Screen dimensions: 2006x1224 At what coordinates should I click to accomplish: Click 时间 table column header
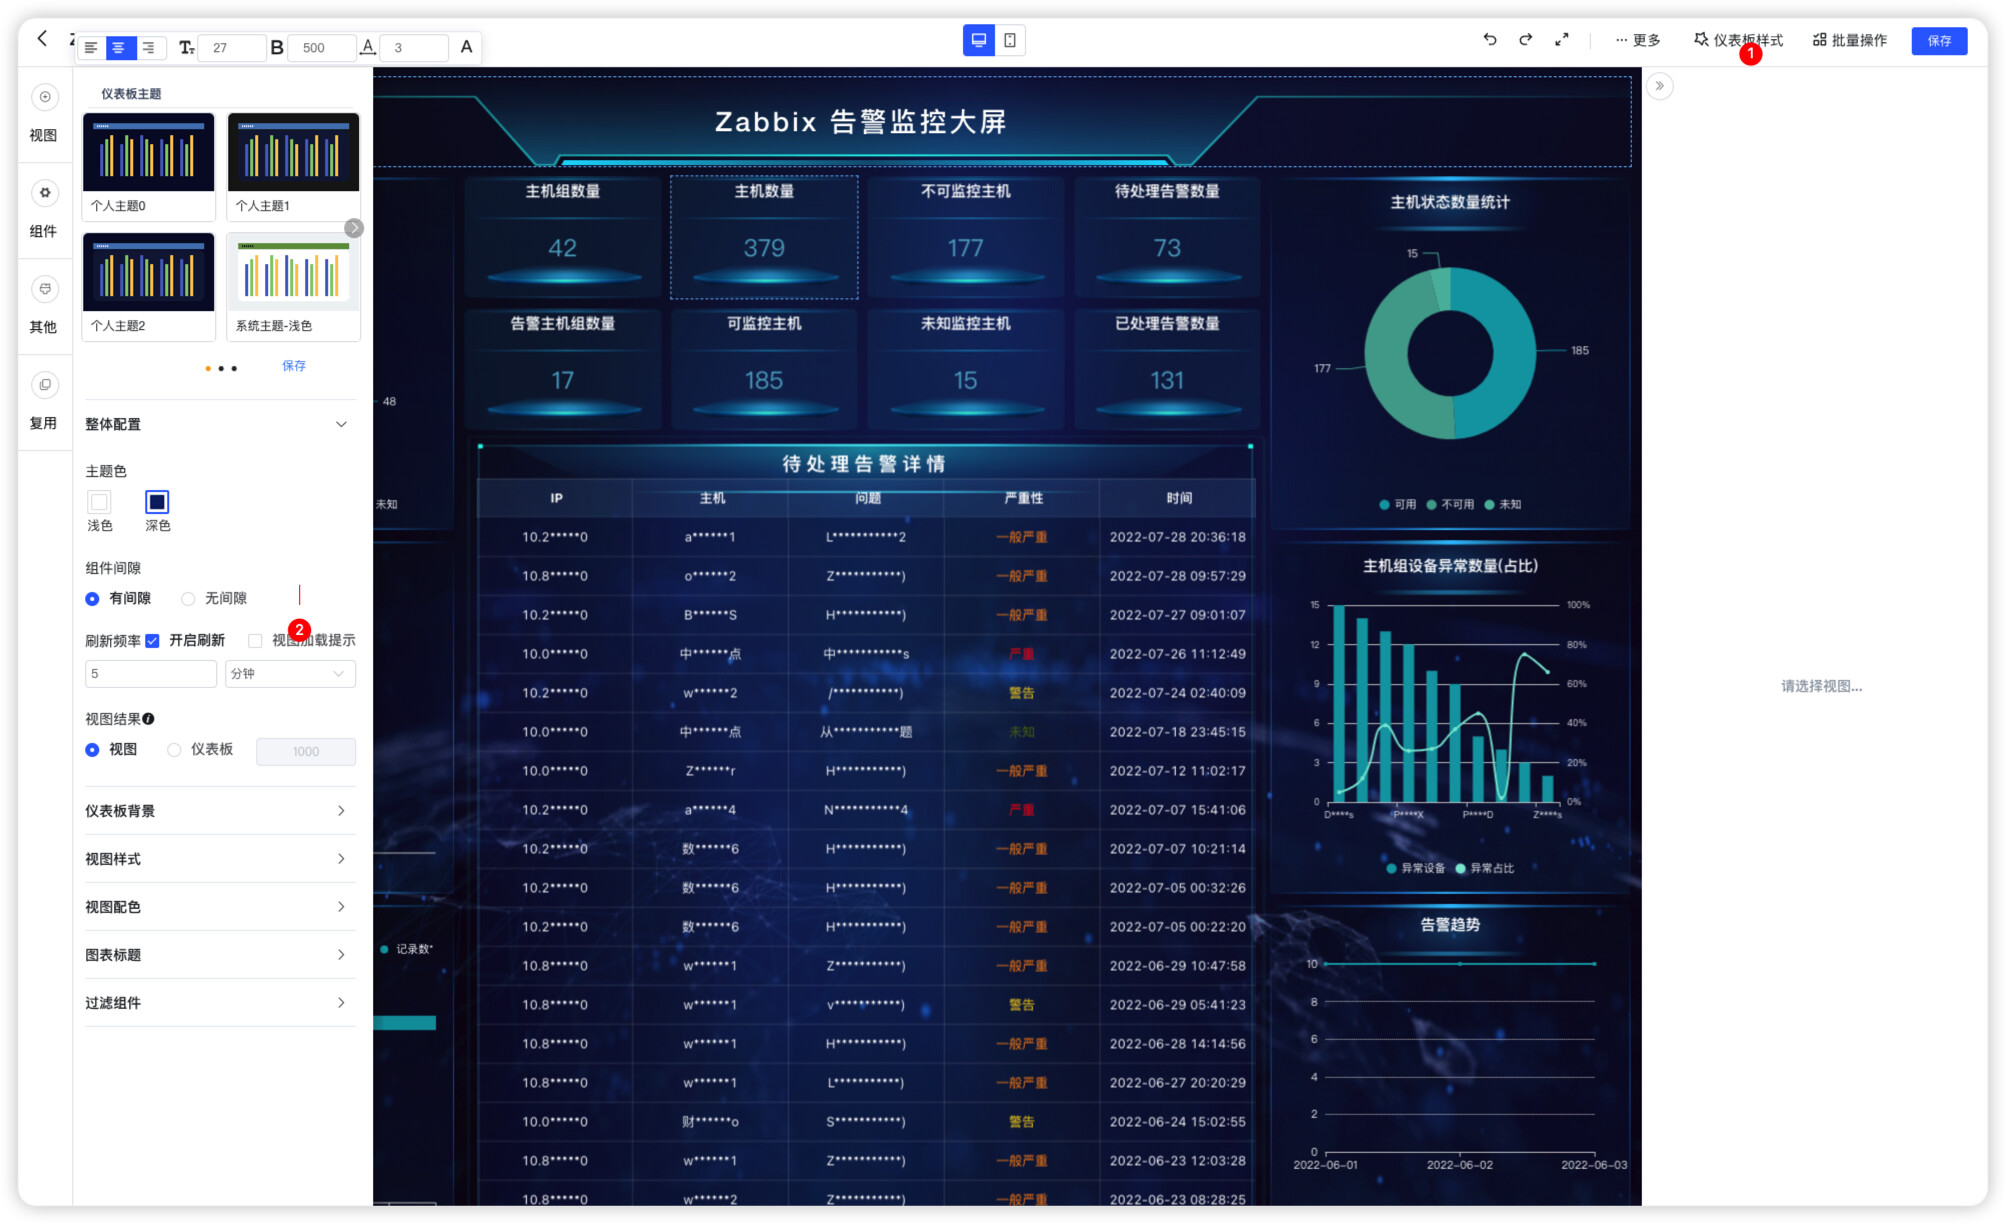(x=1179, y=498)
